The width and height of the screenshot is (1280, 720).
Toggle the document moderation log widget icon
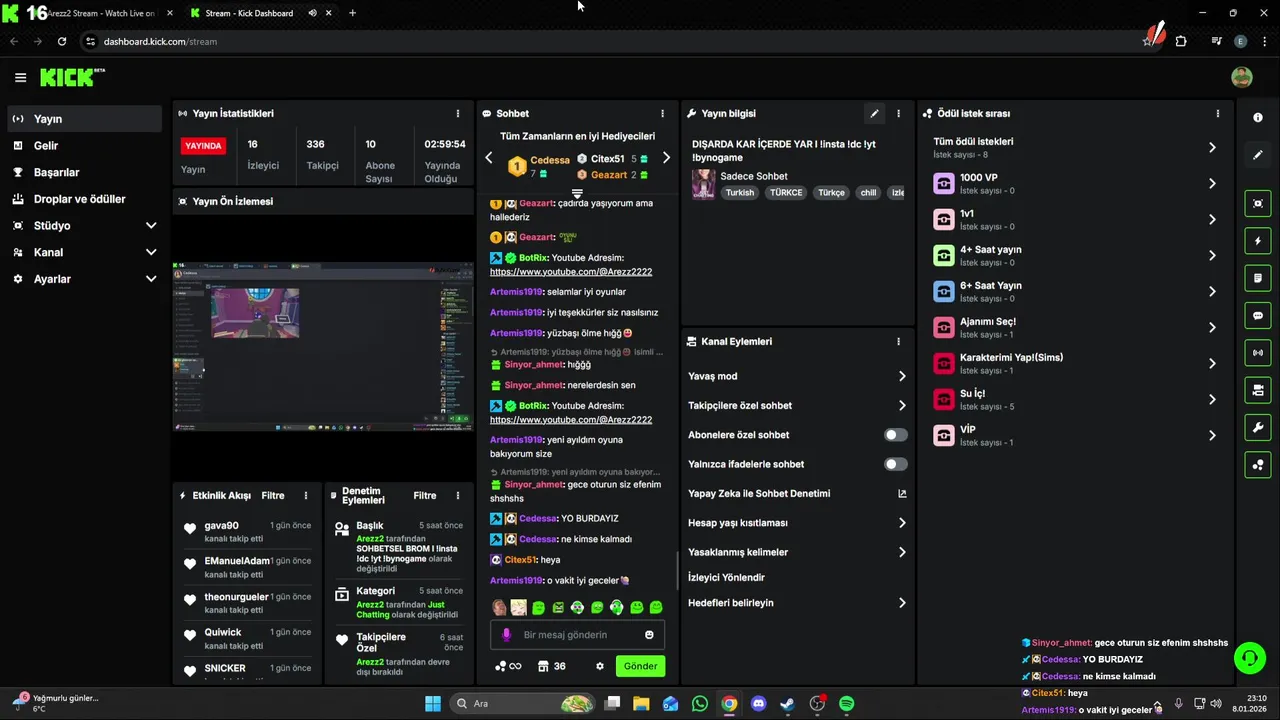click(1258, 278)
